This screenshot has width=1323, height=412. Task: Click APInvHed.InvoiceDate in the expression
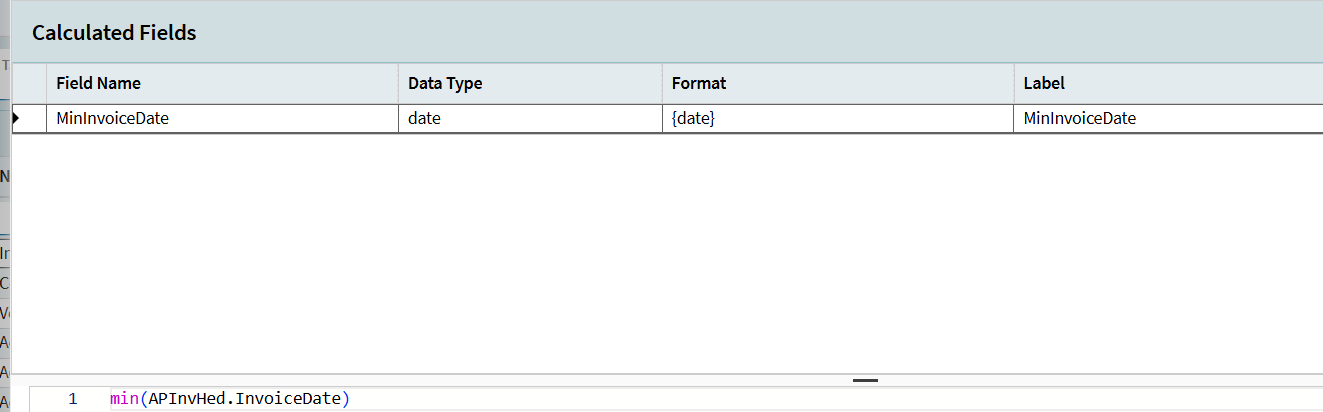coord(244,399)
